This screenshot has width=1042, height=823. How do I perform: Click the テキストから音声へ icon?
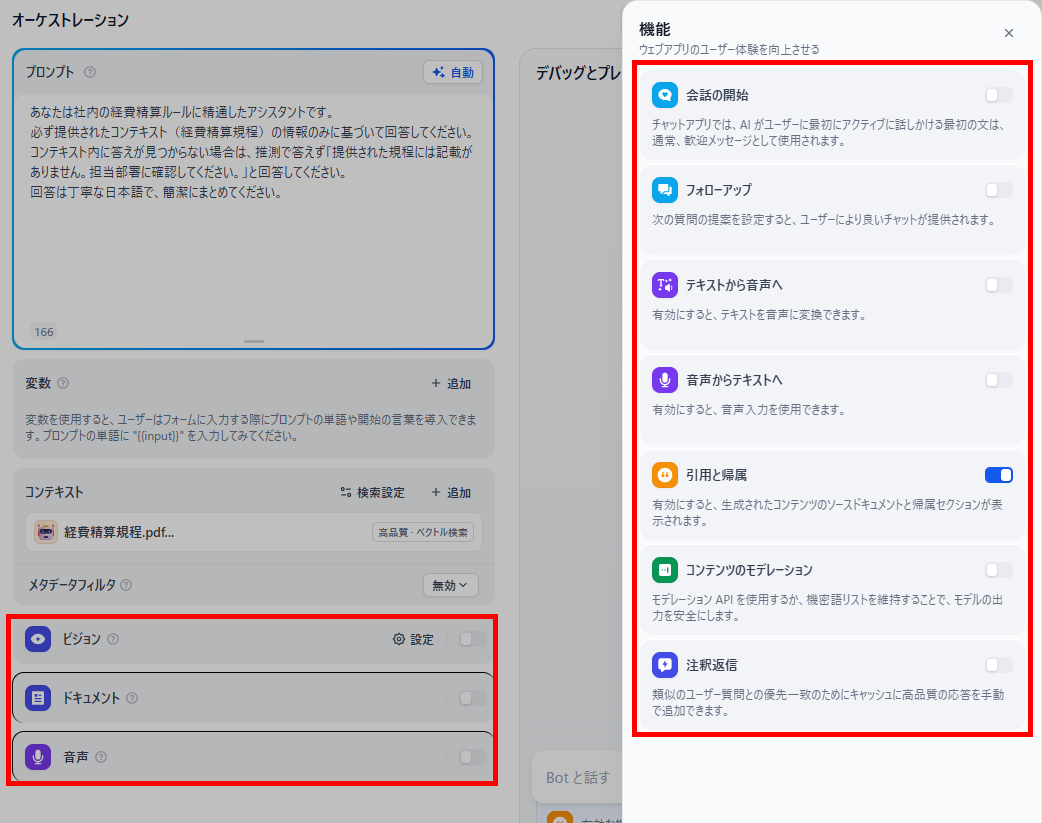coord(665,285)
